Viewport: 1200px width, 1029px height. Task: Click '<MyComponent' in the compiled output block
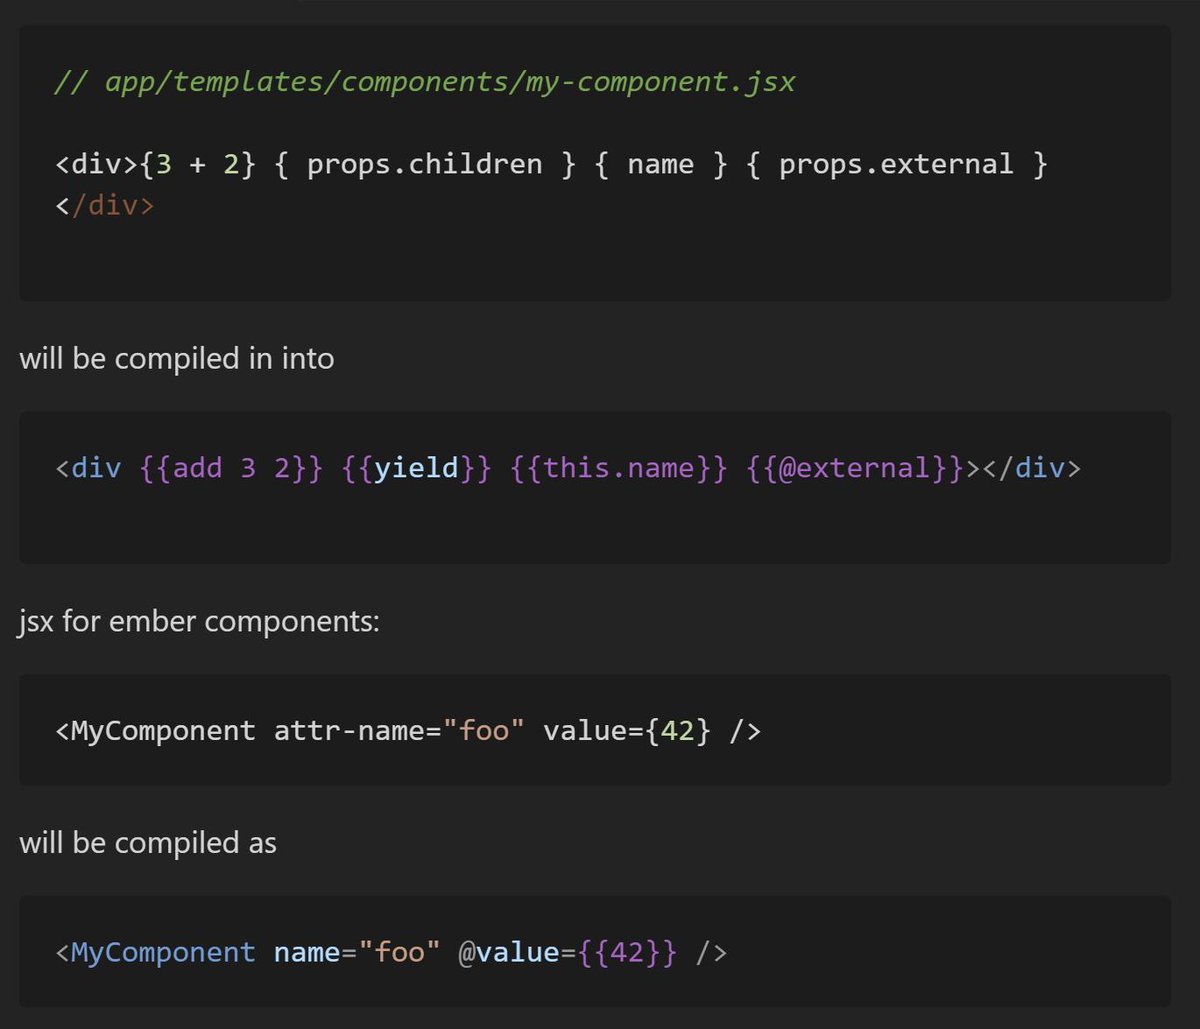155,952
